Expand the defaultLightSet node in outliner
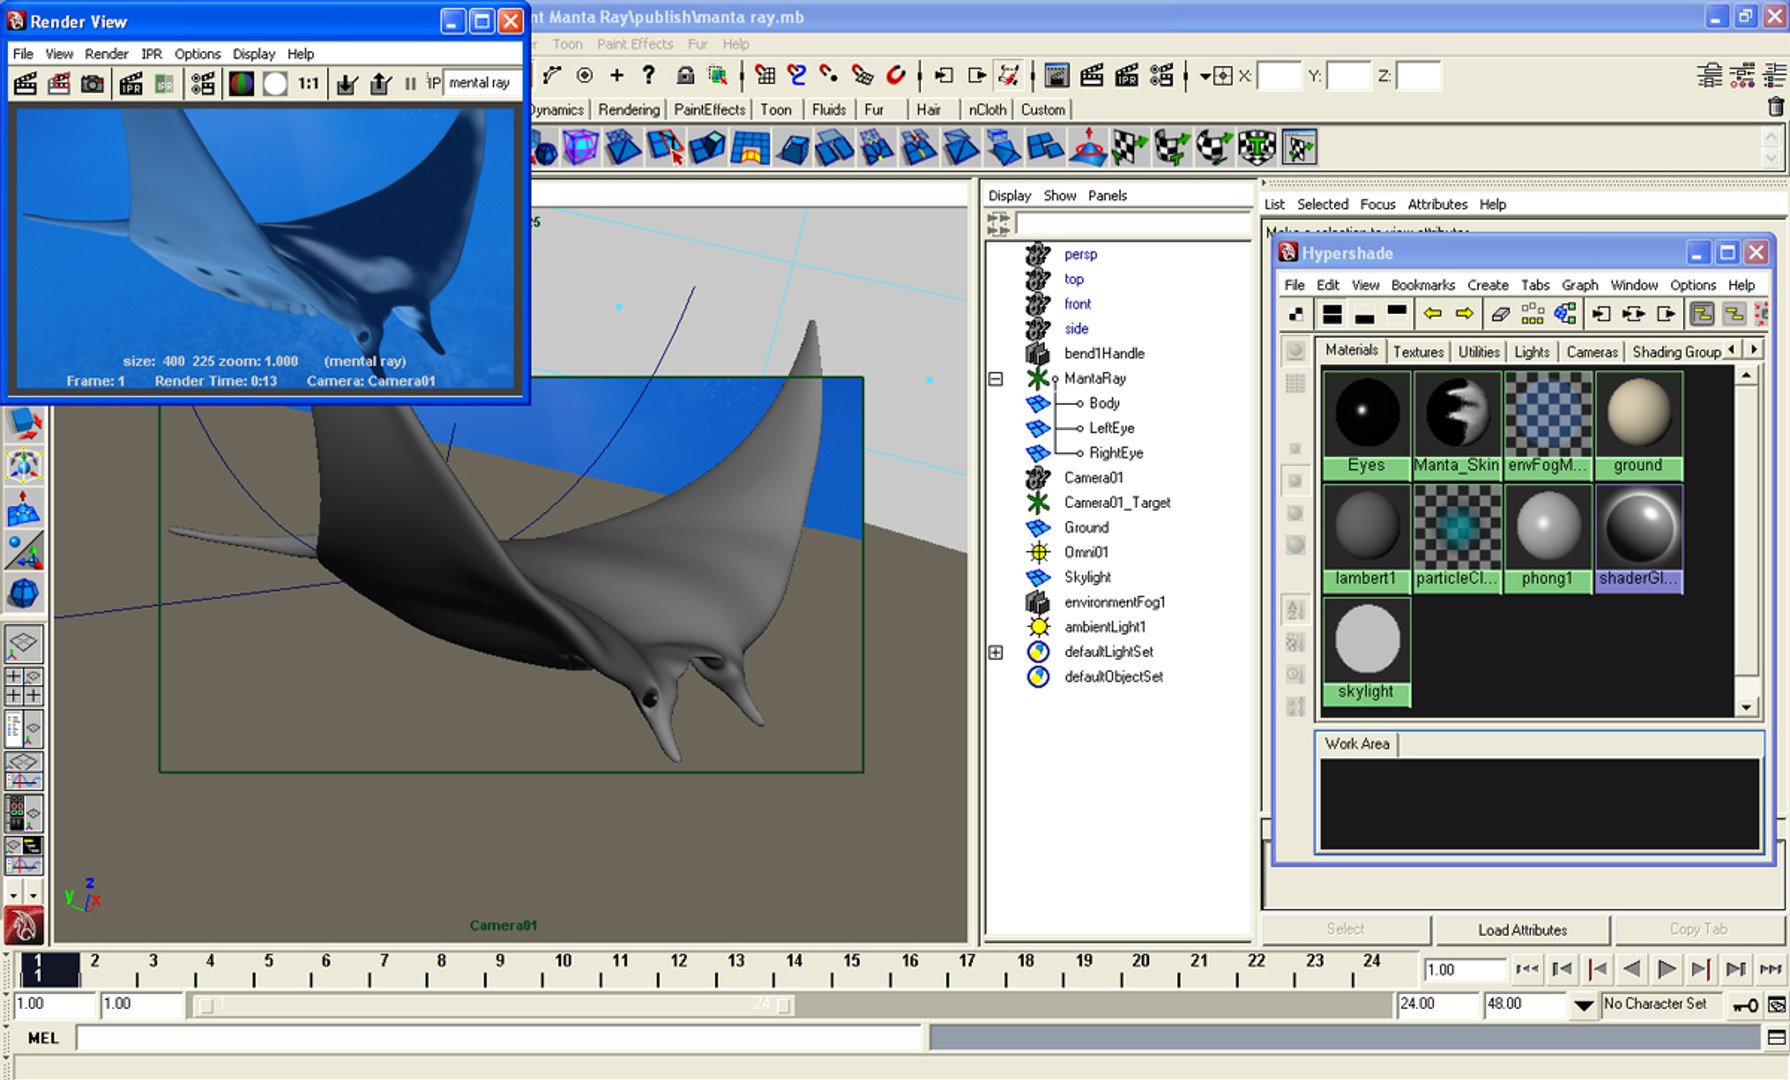 click(996, 652)
